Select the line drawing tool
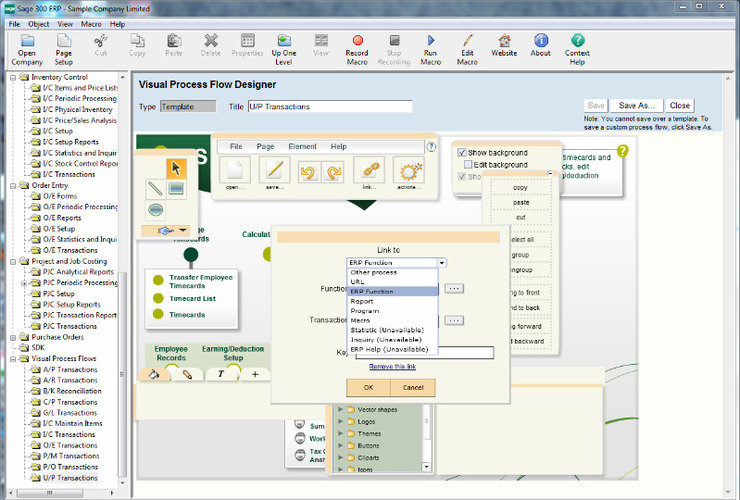Screen dimensions: 740x500 (x=155, y=189)
